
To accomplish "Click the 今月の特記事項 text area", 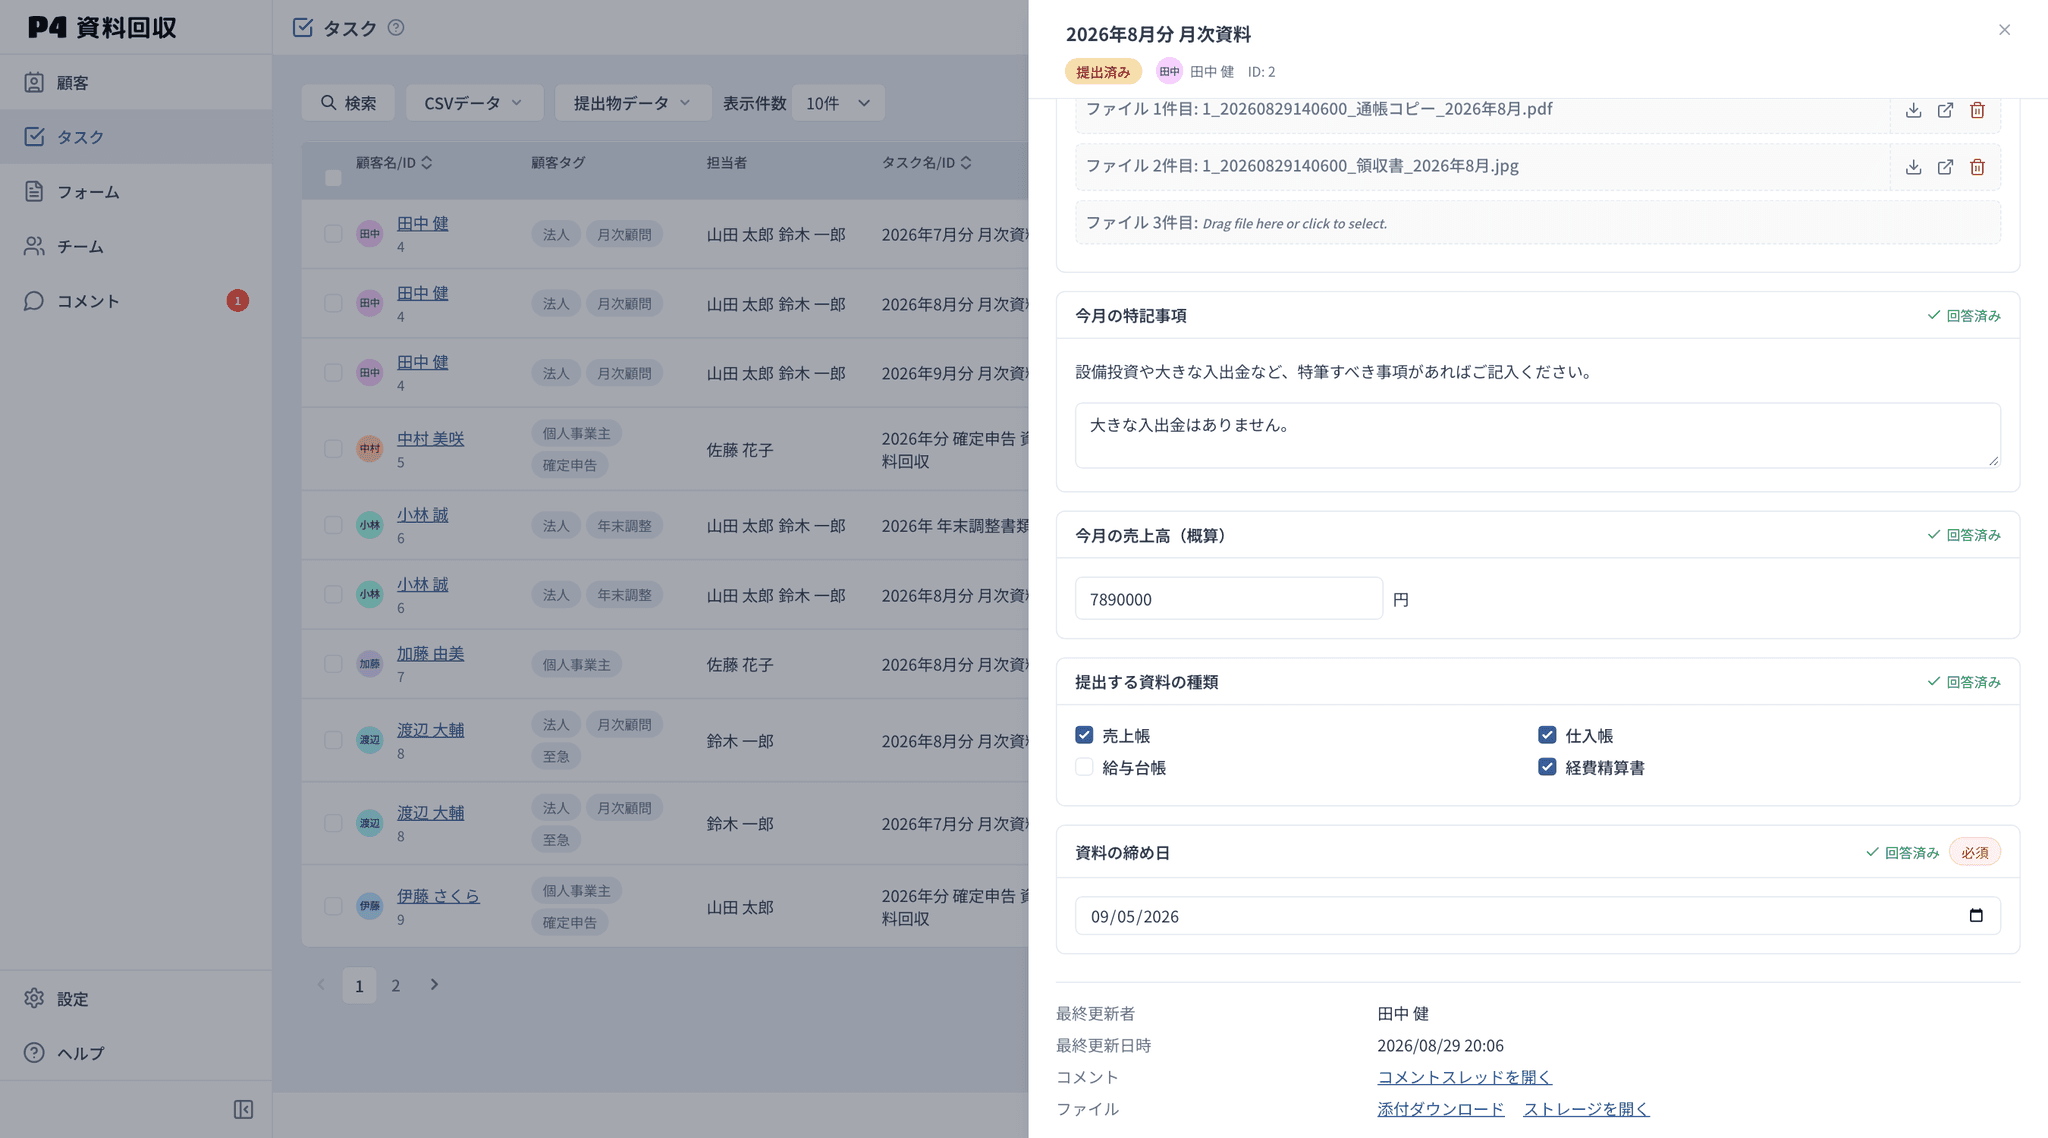I will pos(1538,435).
